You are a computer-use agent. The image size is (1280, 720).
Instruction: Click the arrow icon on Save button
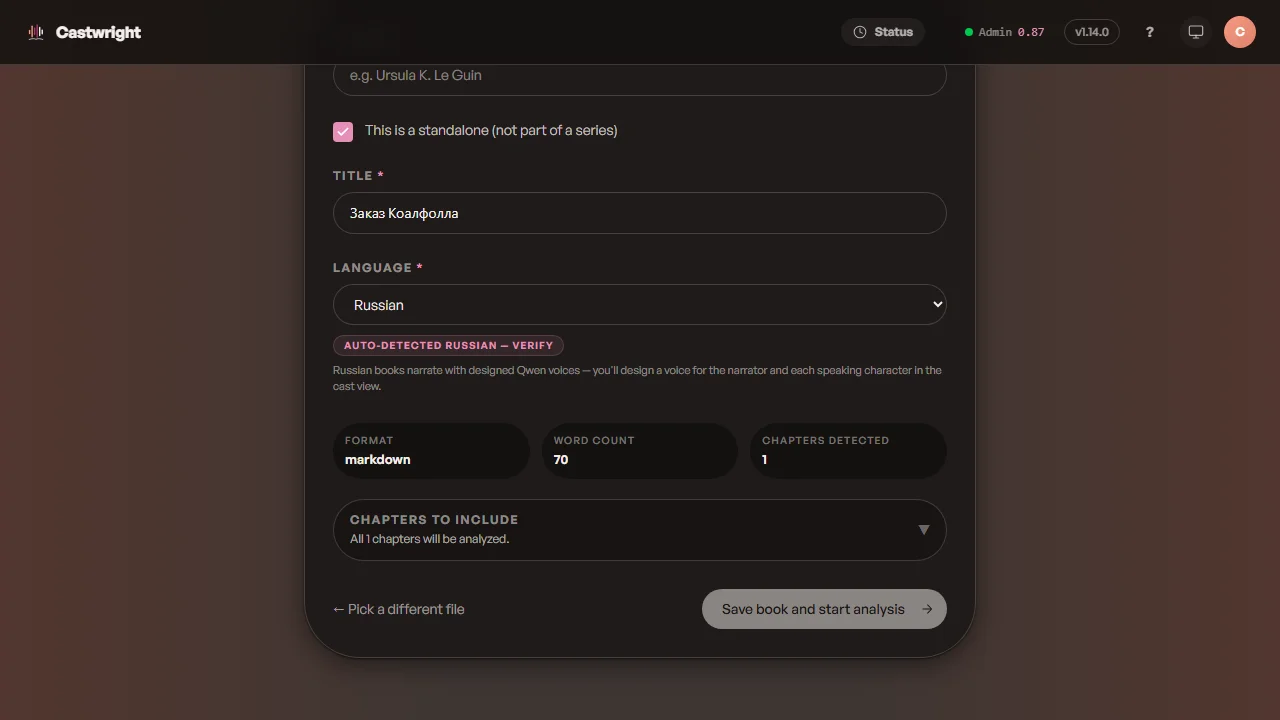click(927, 609)
